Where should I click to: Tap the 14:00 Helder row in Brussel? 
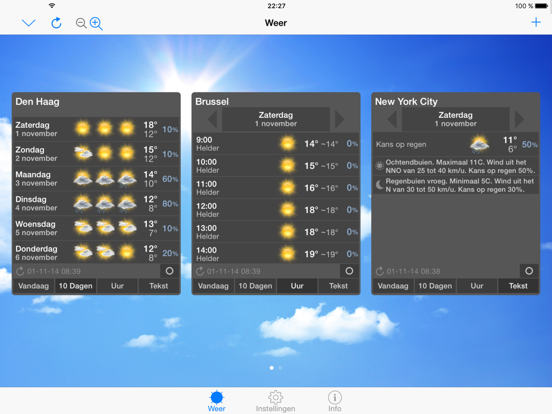276,254
